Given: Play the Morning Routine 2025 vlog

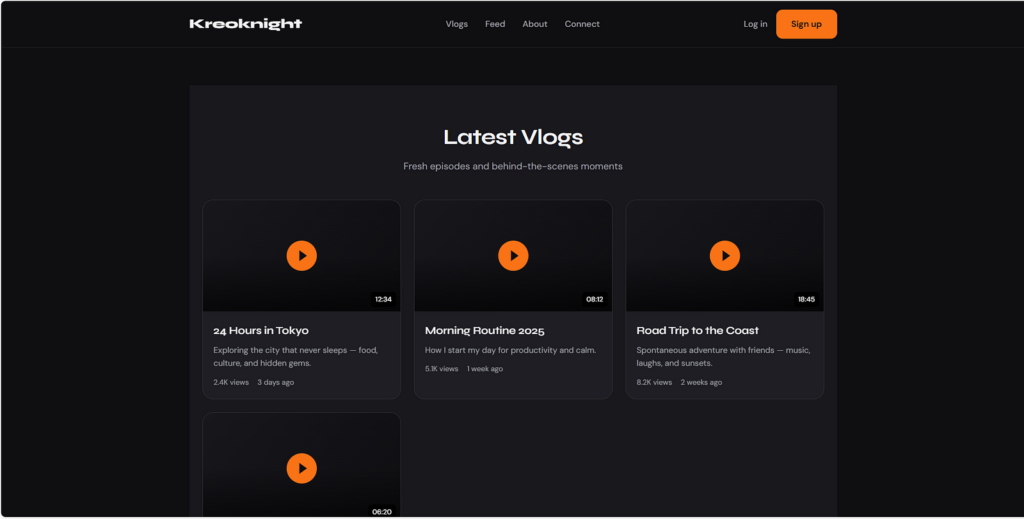Looking at the screenshot, I should 513,256.
